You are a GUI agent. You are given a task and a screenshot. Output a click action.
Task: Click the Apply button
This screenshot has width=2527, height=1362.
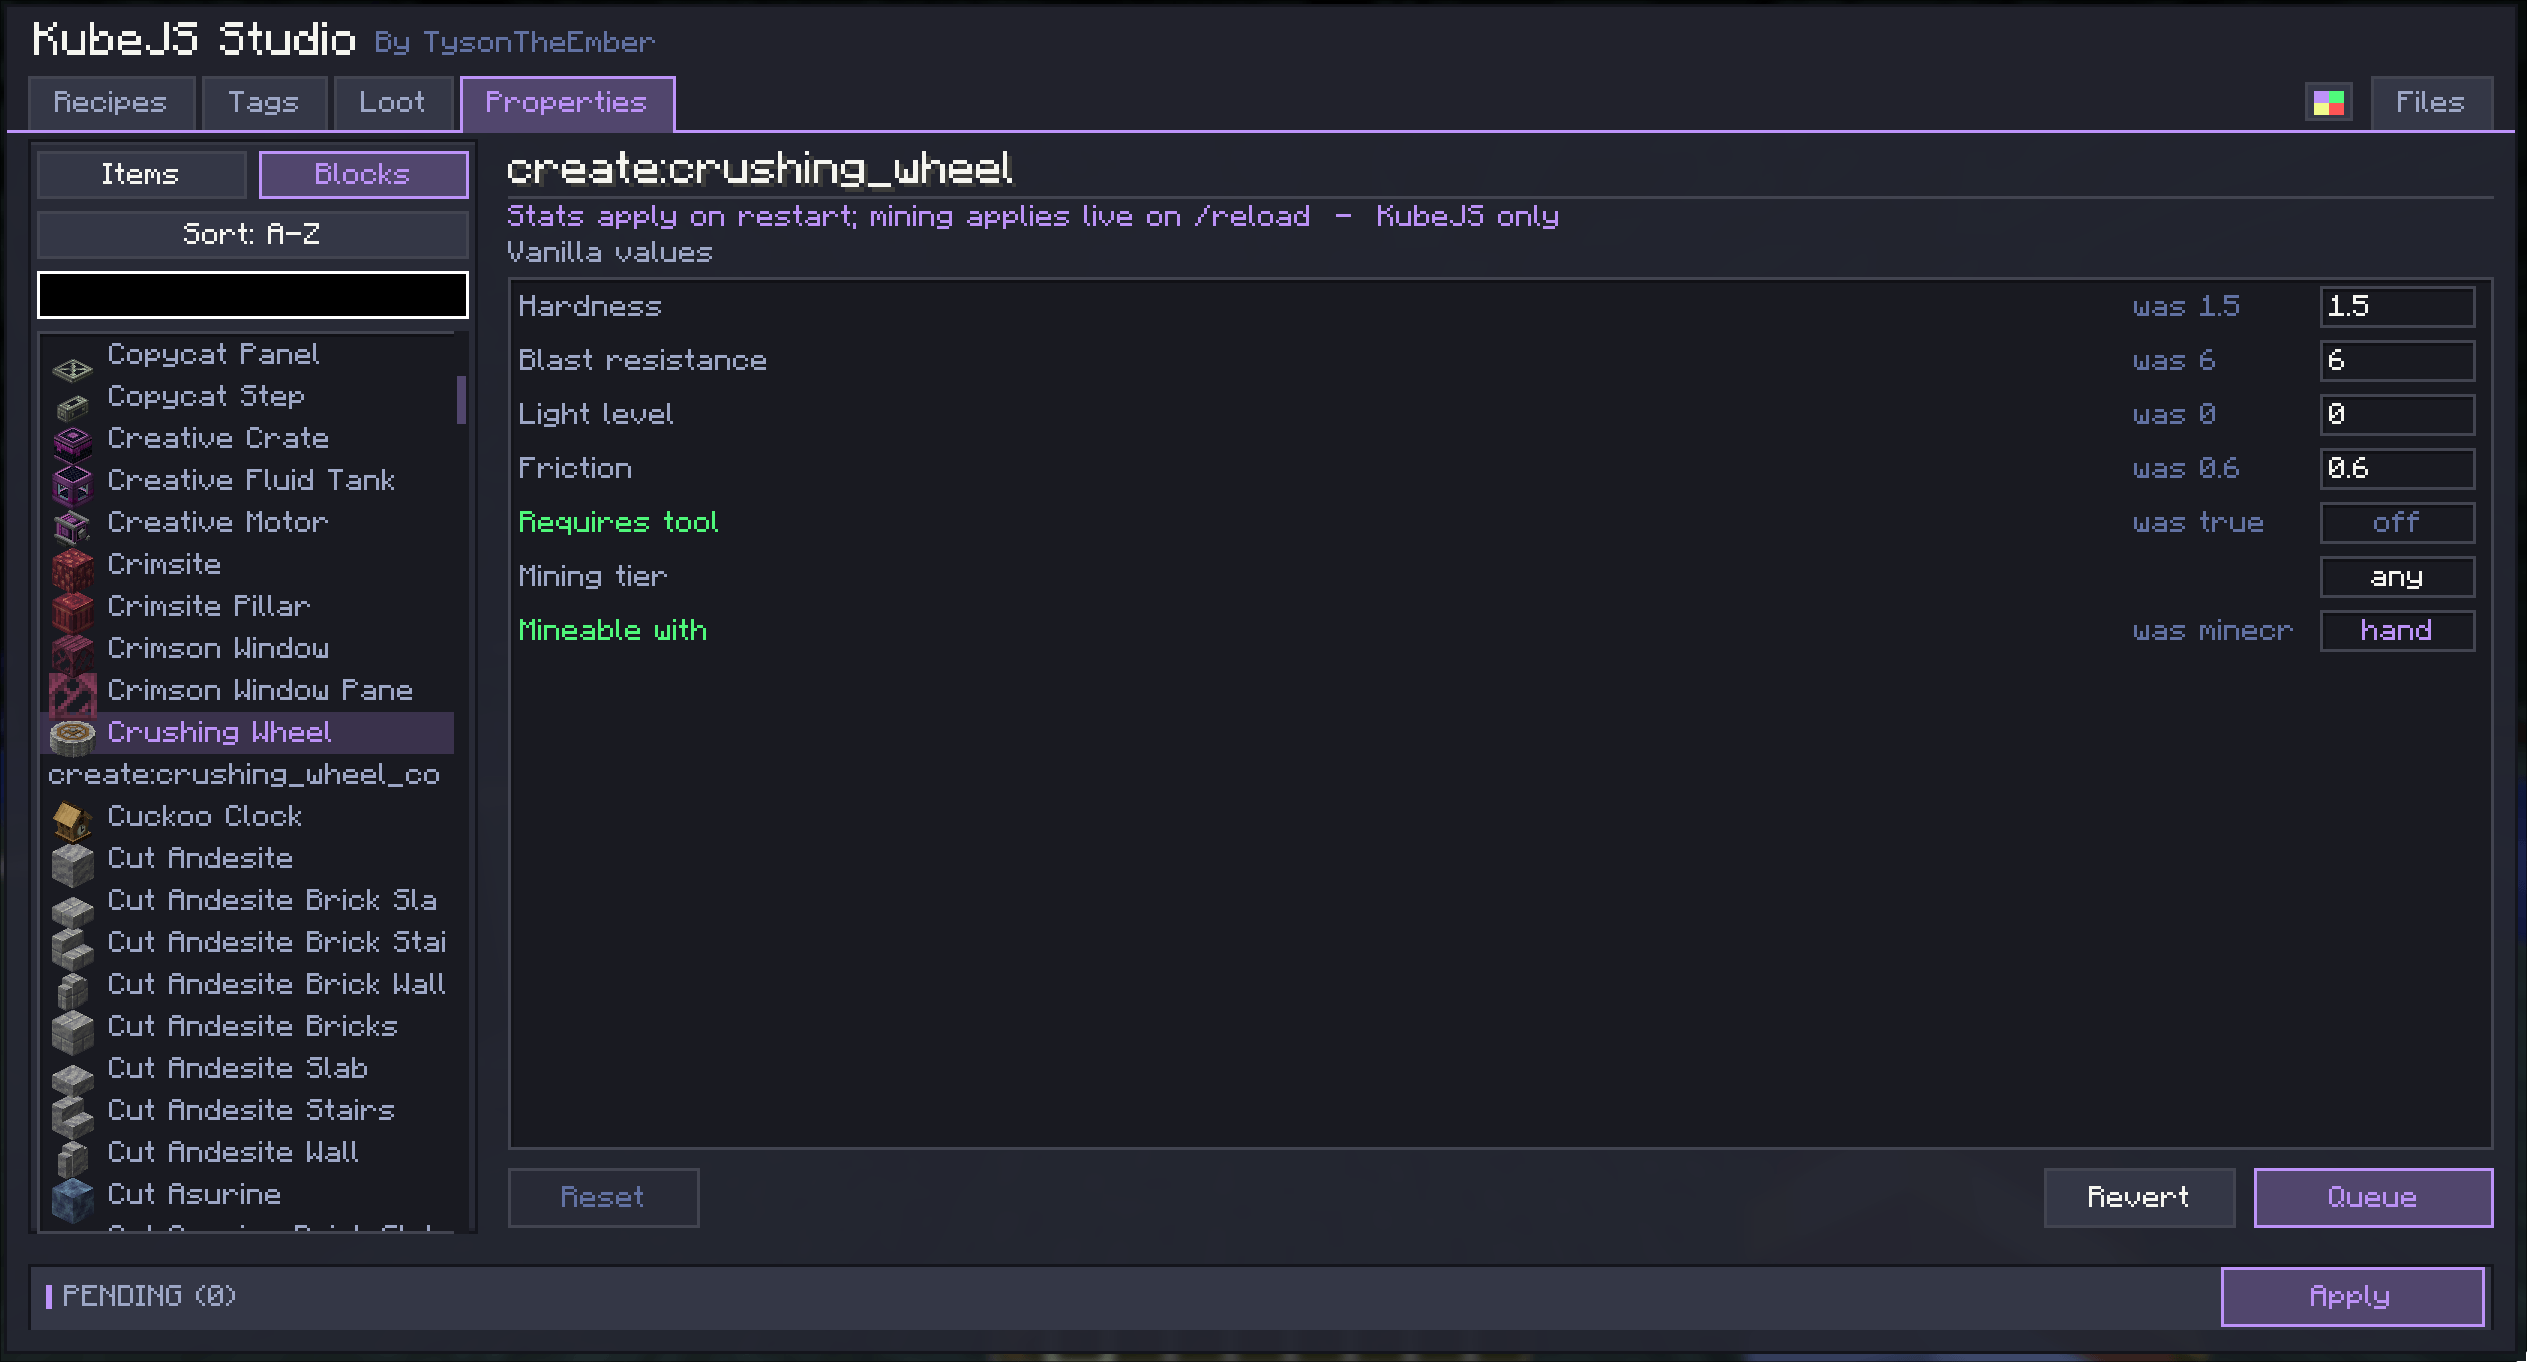tap(2352, 1297)
